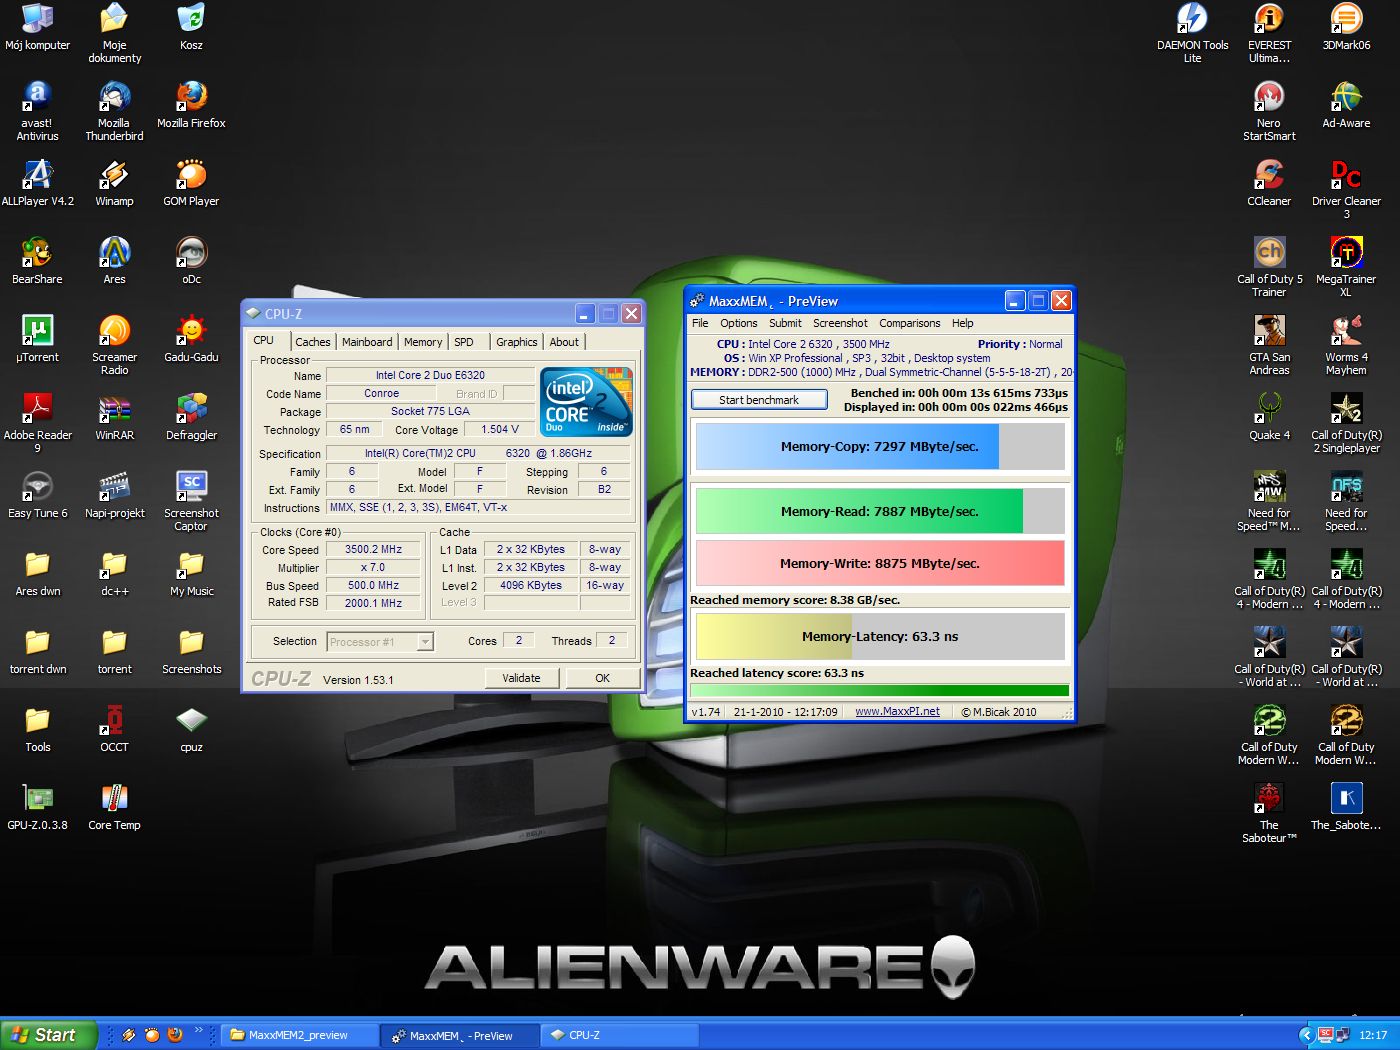Launch Quake 4 desktop shortcut

1269,417
